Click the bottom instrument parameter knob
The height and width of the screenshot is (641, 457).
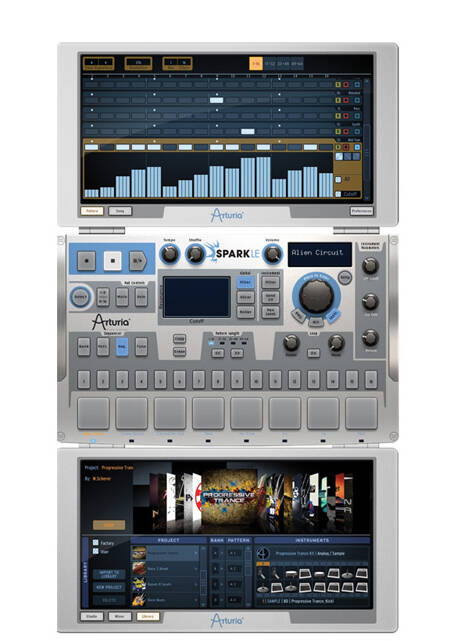(370, 338)
